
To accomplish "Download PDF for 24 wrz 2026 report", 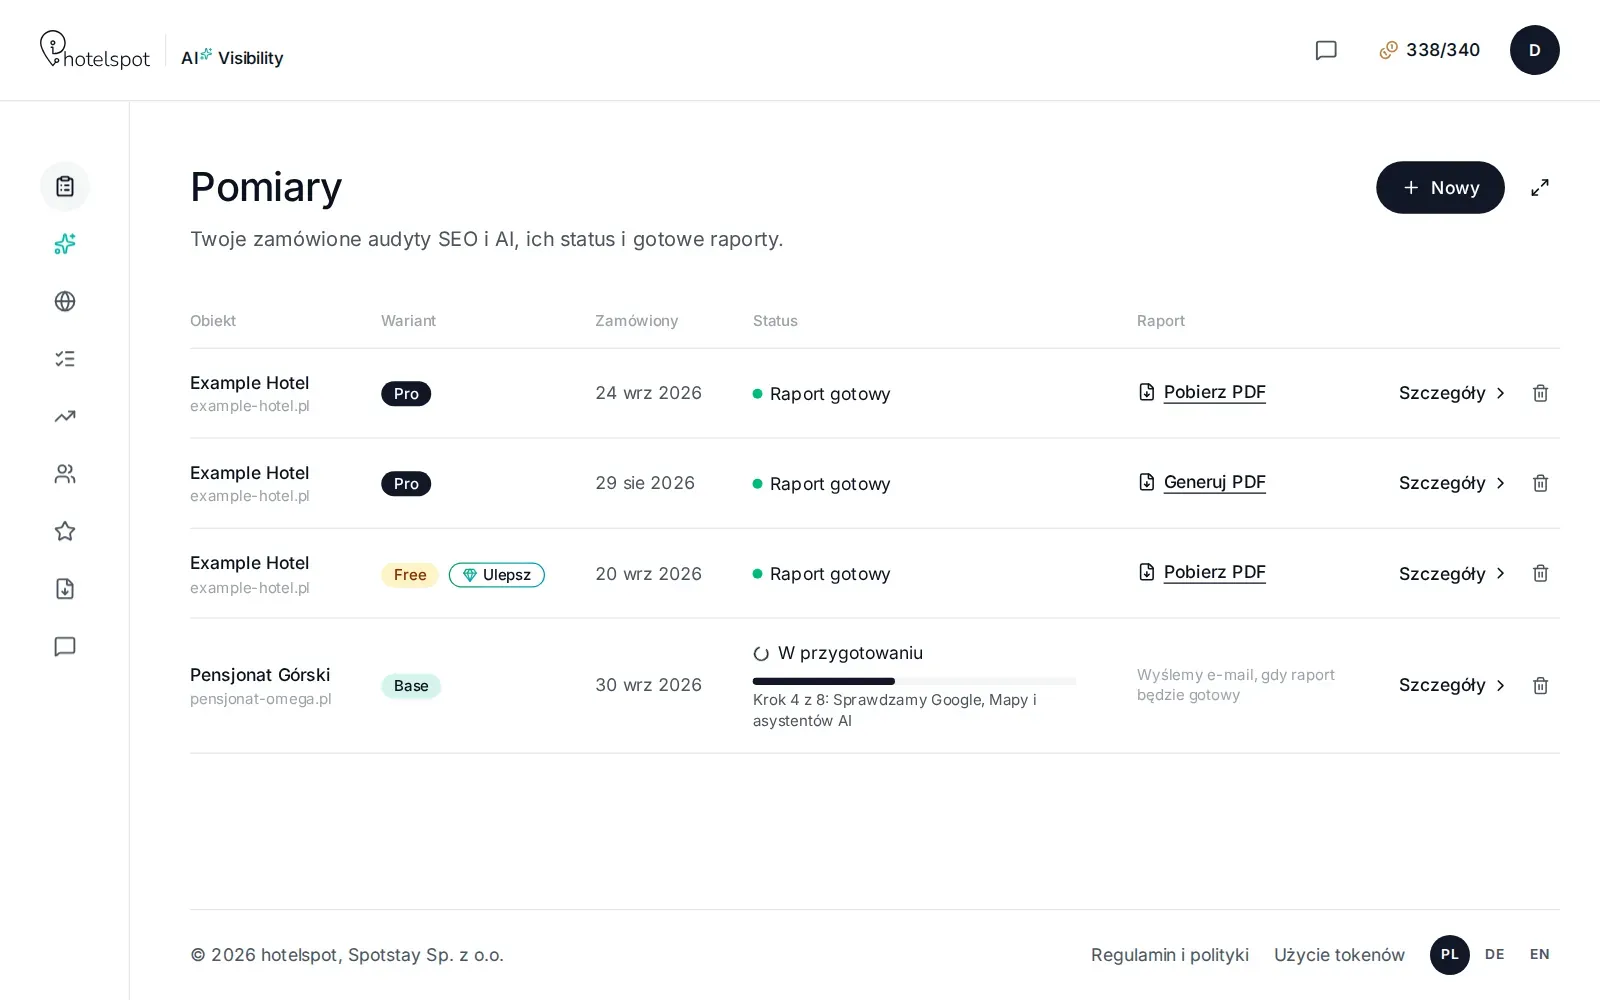I will click(1202, 392).
